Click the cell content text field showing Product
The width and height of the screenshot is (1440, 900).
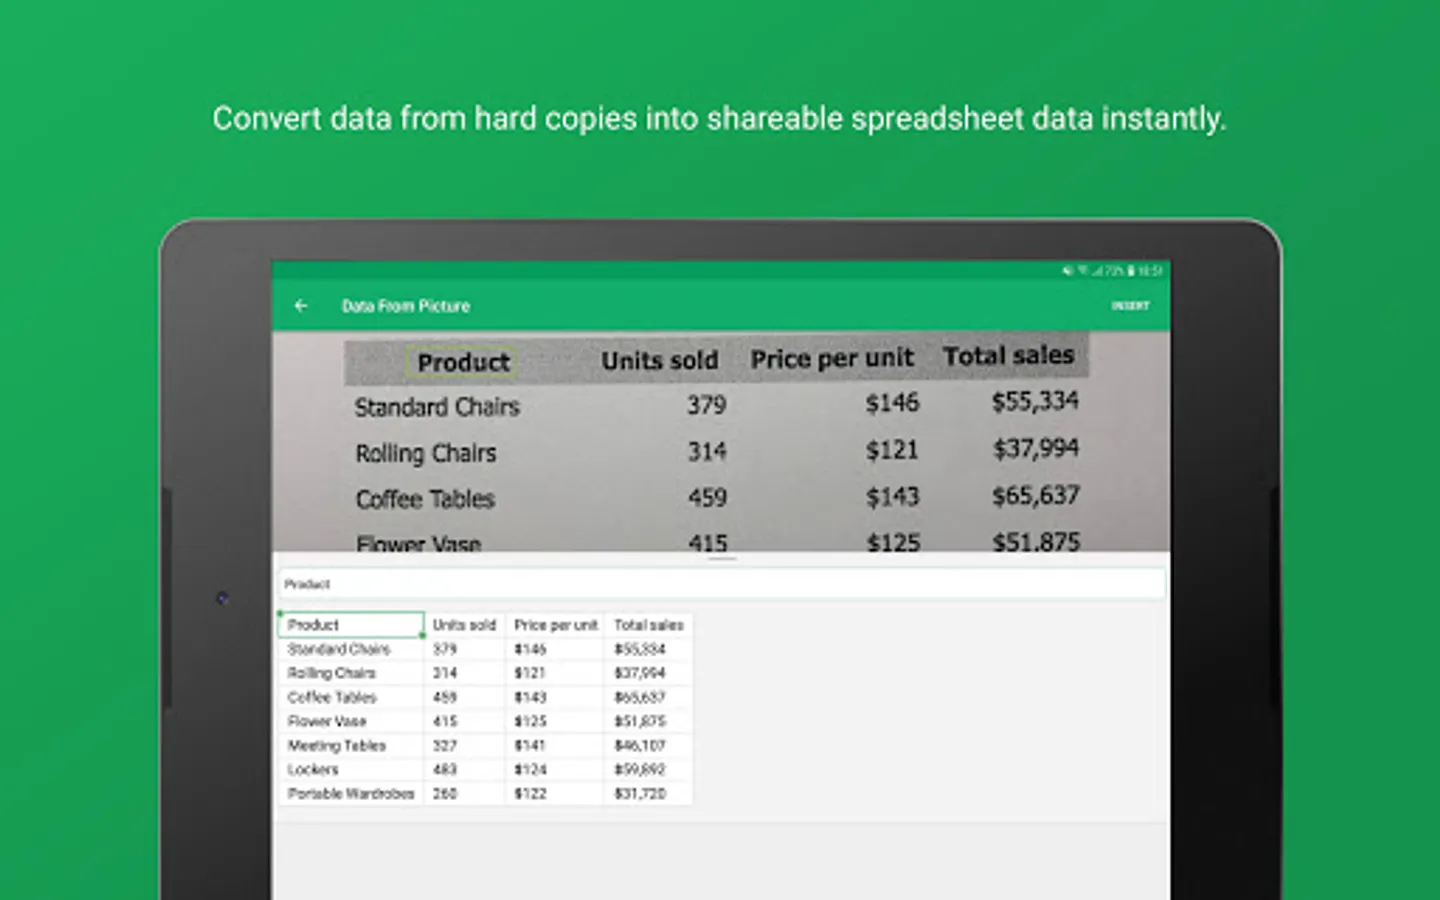(x=721, y=584)
